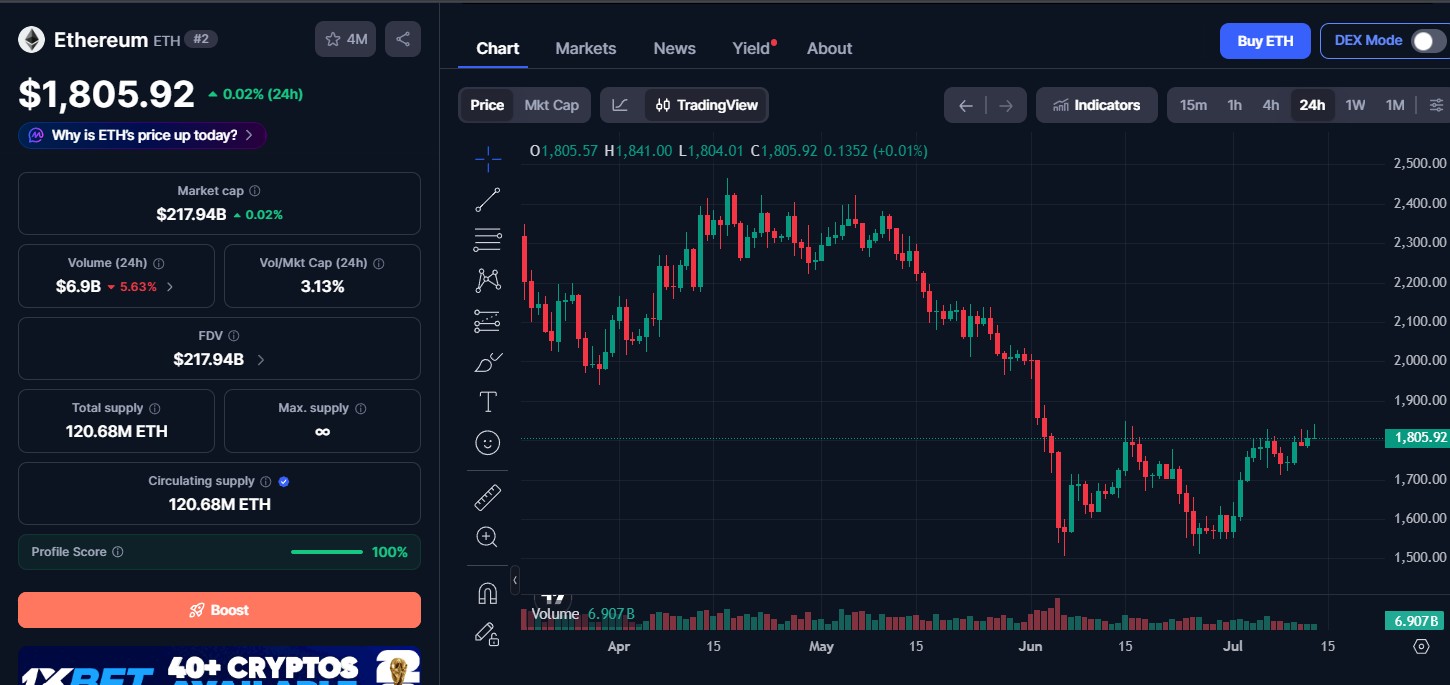1450x685 pixels.
Task: Click the Buy ETH button
Action: [x=1265, y=41]
